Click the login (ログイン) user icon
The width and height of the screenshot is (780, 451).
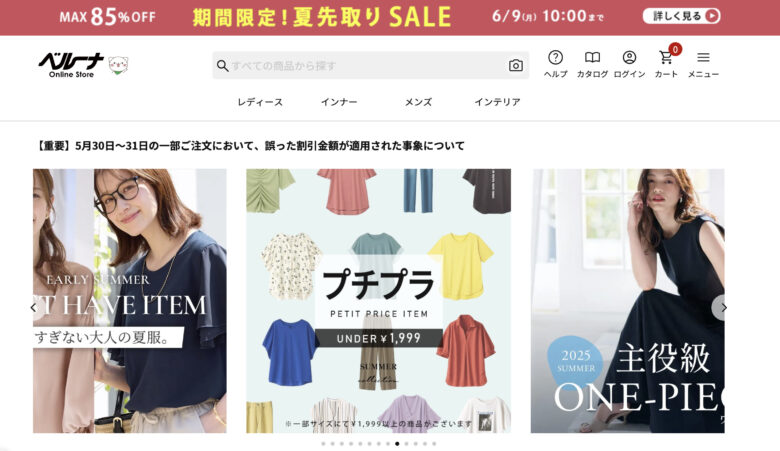pyautogui.click(x=629, y=64)
